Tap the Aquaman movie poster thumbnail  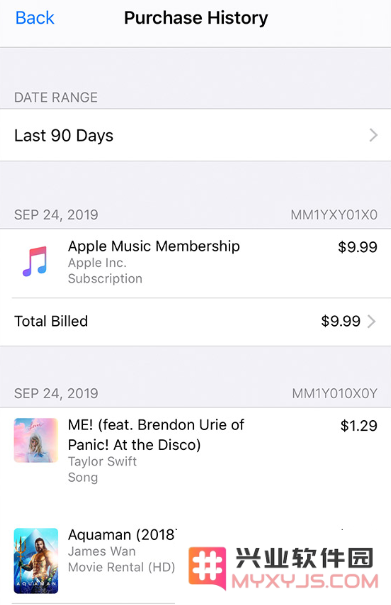pyautogui.click(x=36, y=561)
